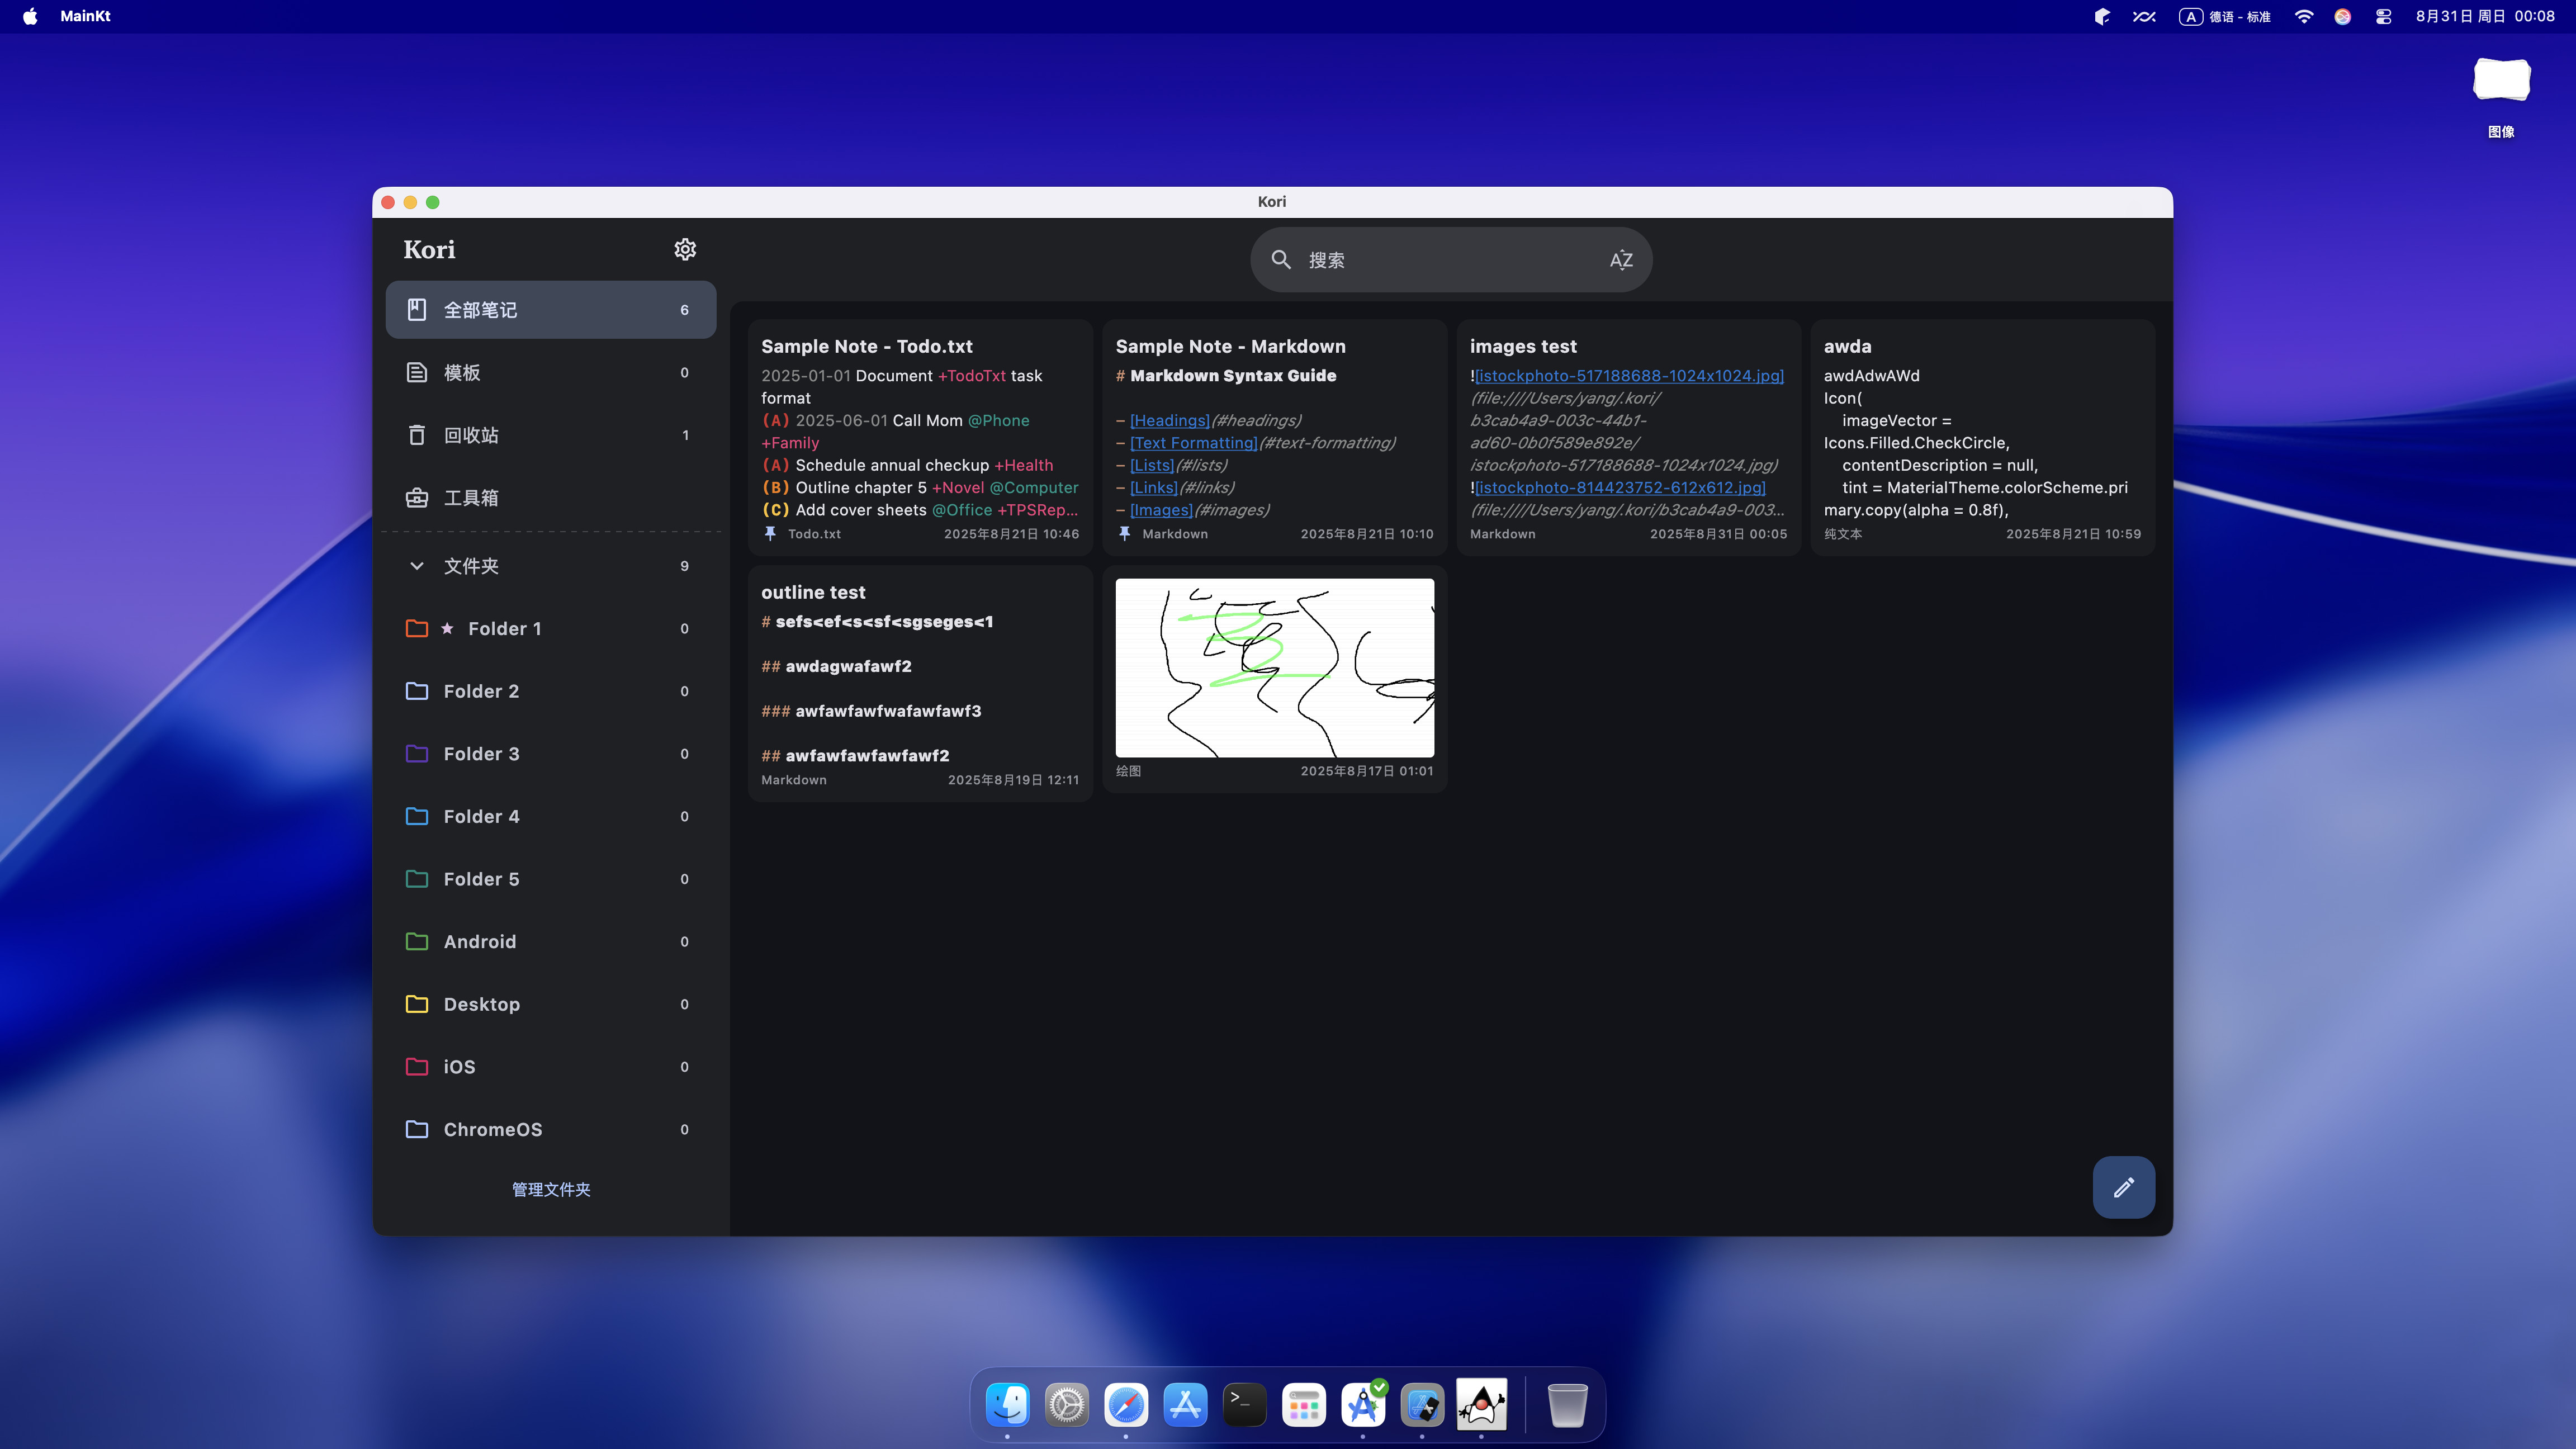This screenshot has height=1449, width=2576.
Task: Open the drawing note thumbnail
Action: (1274, 667)
